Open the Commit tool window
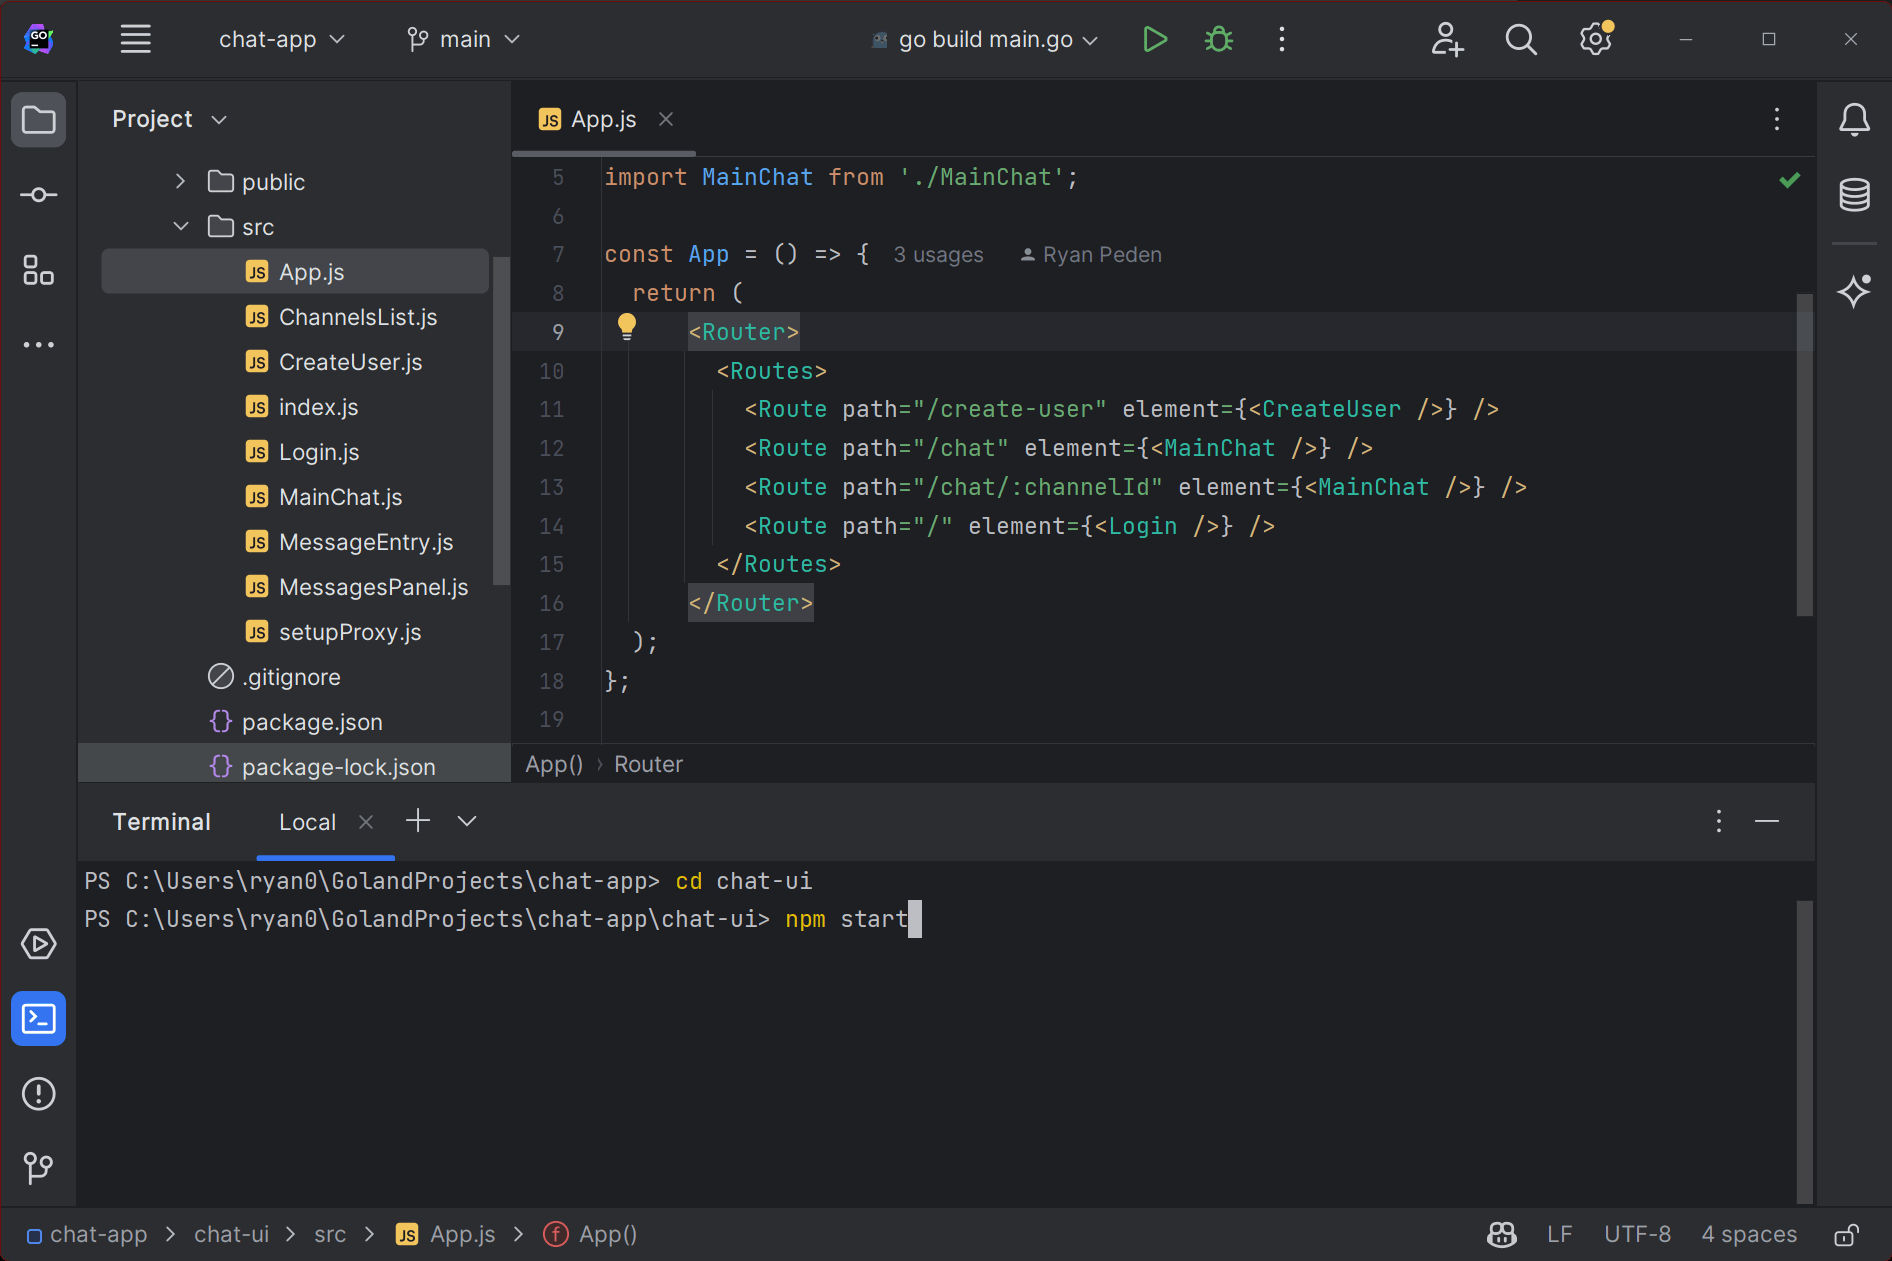Screen dimensions: 1892x1261 38,195
